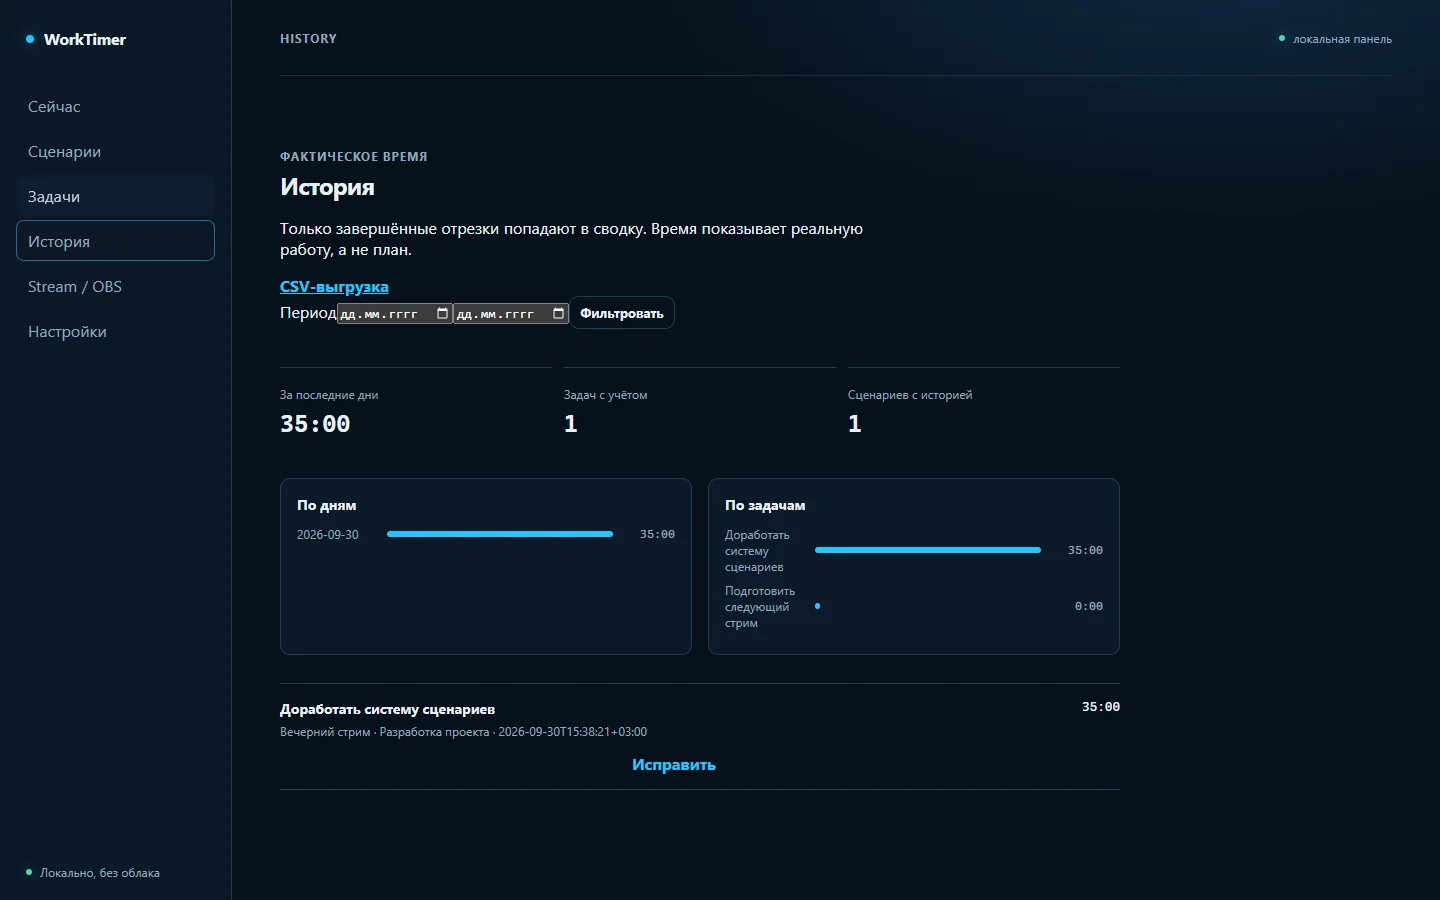The width and height of the screenshot is (1440, 900).
Task: Click the WorkTimer logo title
Action: tap(85, 39)
